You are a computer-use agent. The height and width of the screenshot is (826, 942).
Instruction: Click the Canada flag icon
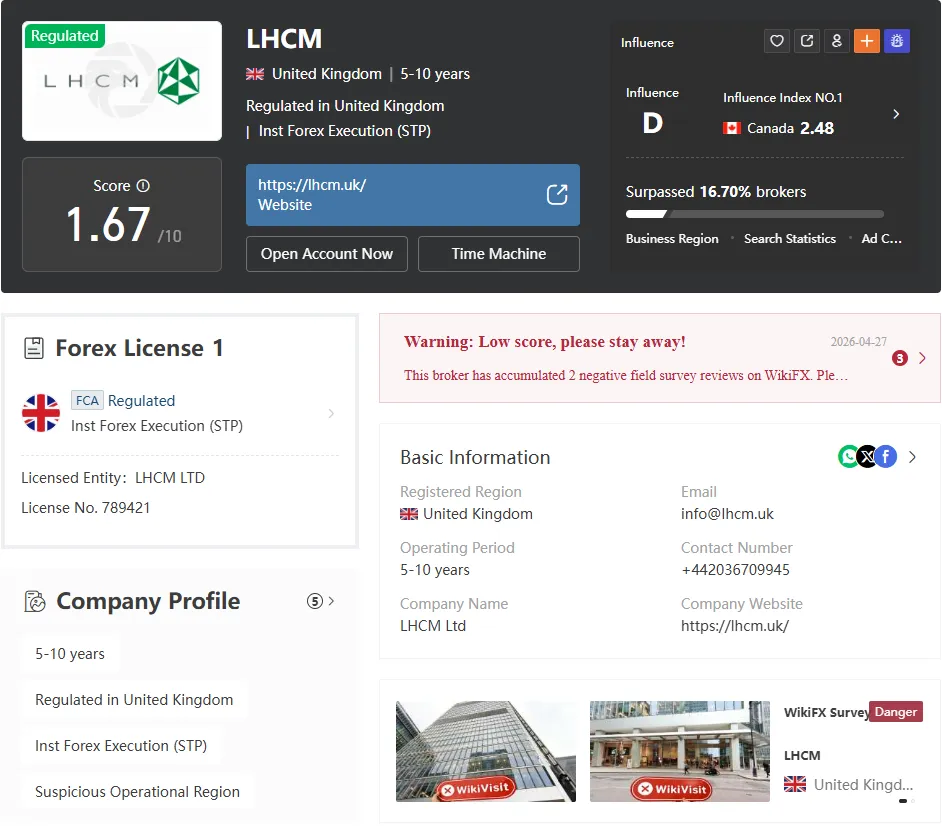pyautogui.click(x=731, y=128)
